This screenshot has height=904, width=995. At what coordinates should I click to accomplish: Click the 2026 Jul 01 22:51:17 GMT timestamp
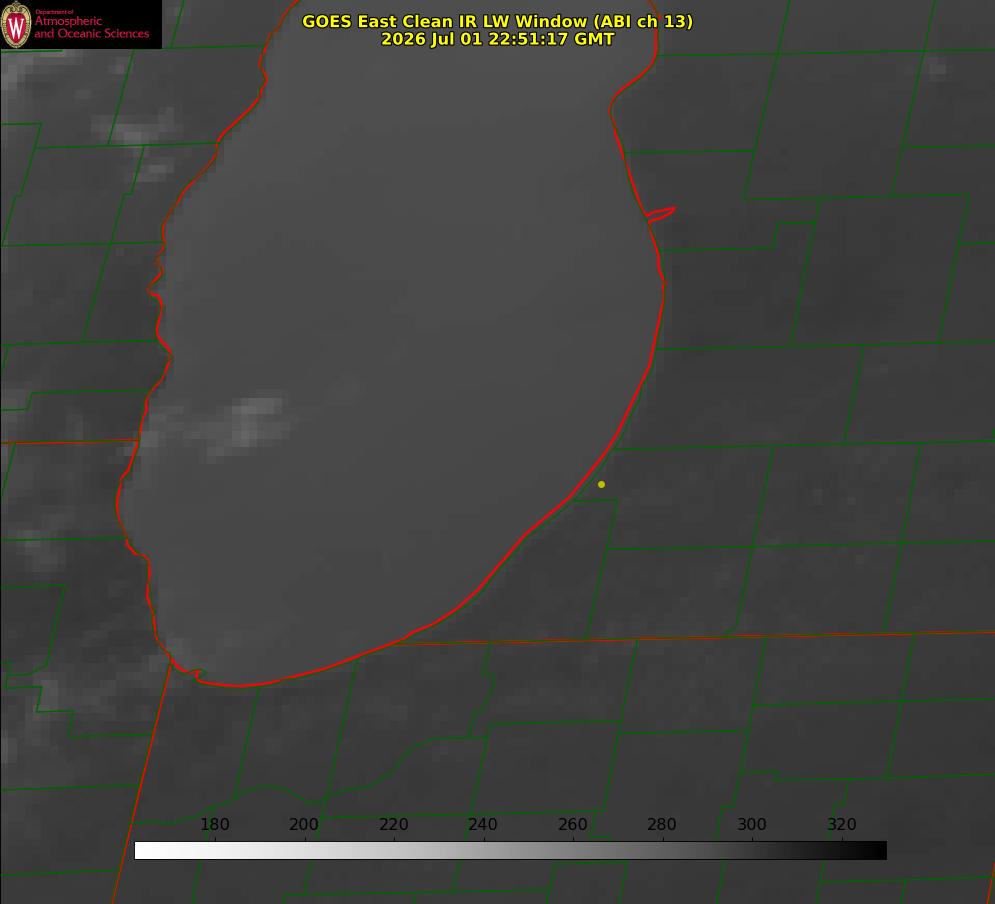pyautogui.click(x=498, y=39)
